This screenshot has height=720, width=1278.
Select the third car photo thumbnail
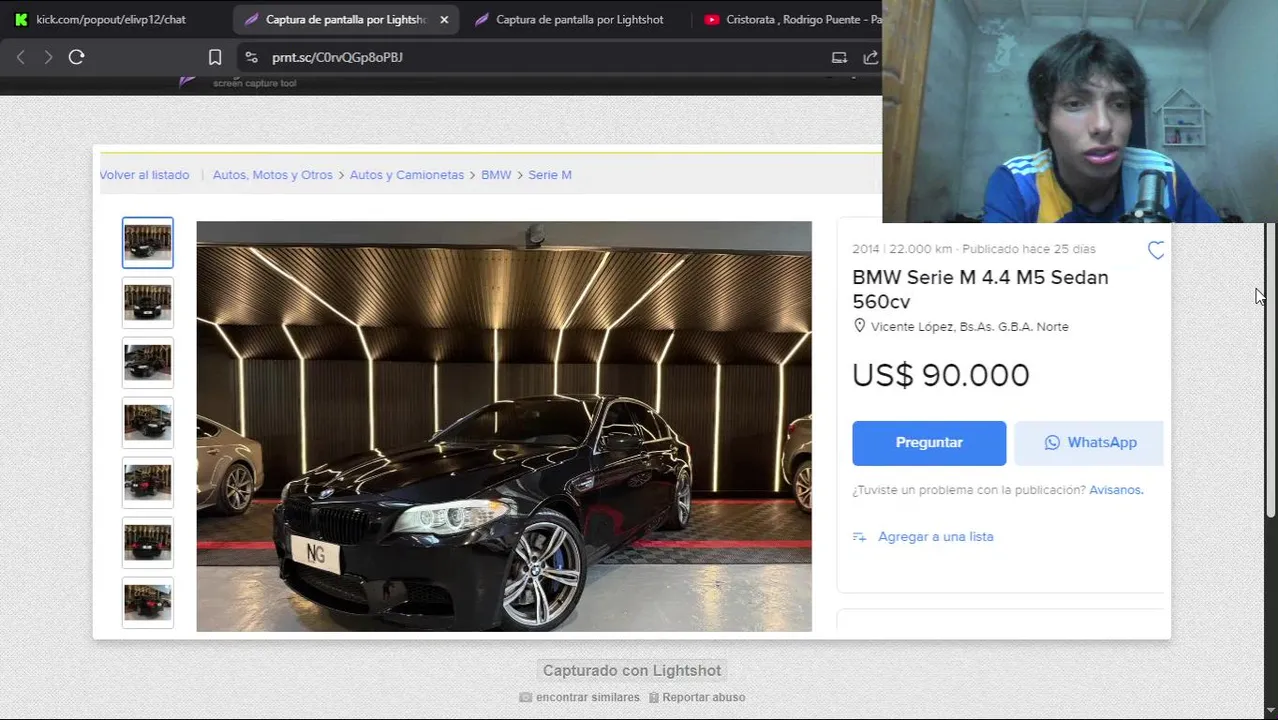coord(148,362)
